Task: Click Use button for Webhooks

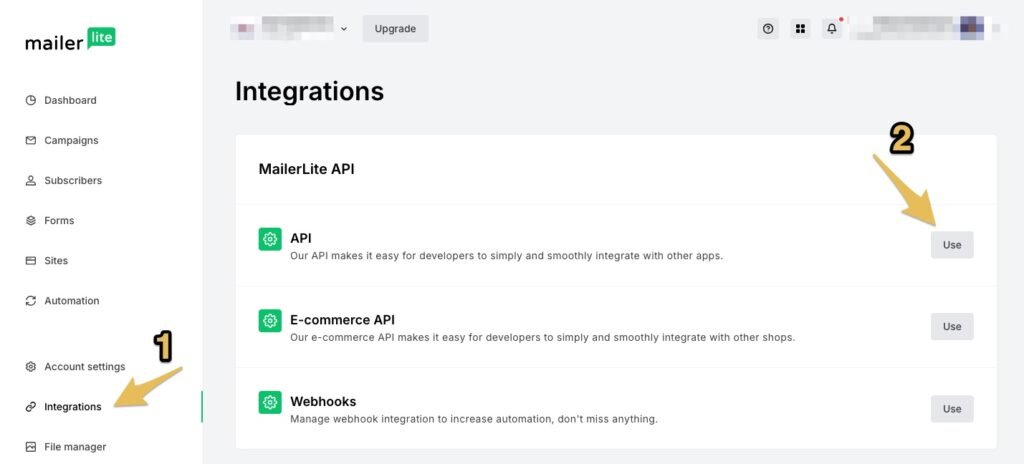Action: point(952,408)
